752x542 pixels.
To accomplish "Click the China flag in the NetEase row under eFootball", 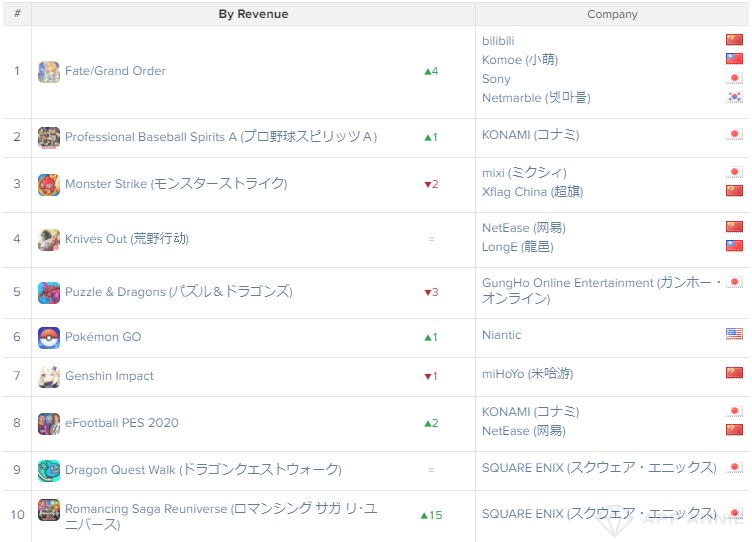I will [734, 429].
